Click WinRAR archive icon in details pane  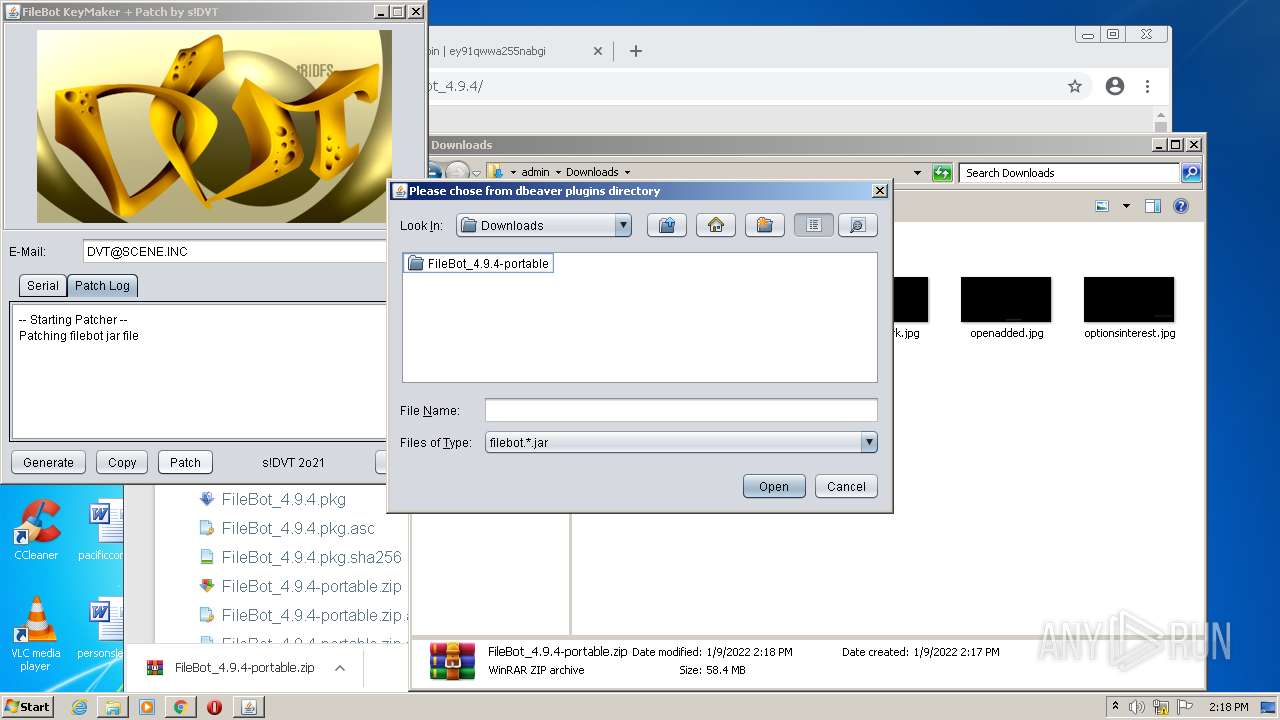pos(452,660)
